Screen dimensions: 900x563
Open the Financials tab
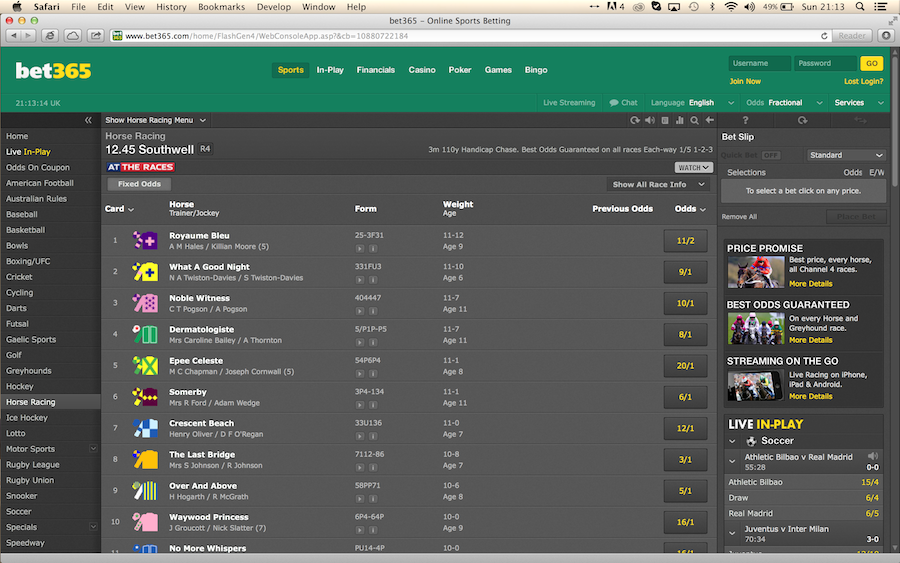[375, 70]
